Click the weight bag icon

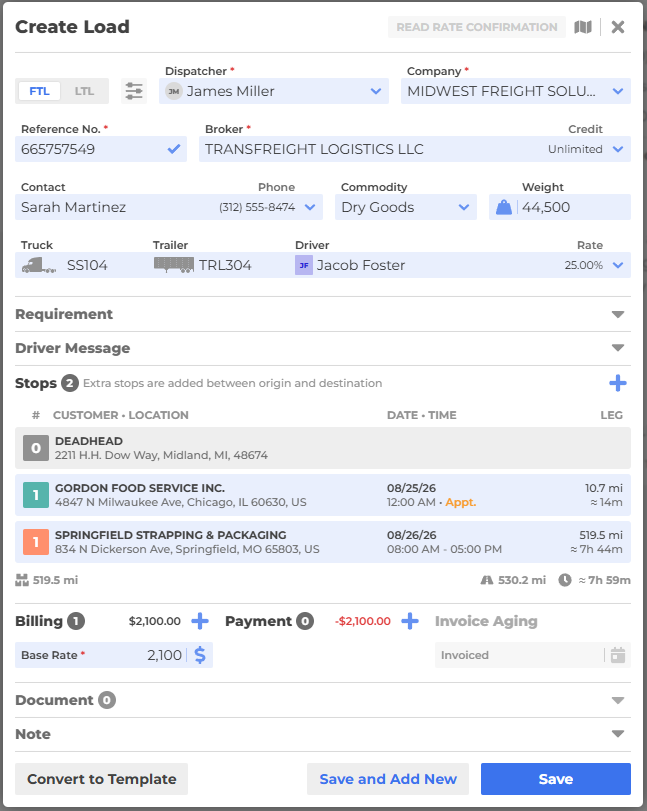pos(504,207)
